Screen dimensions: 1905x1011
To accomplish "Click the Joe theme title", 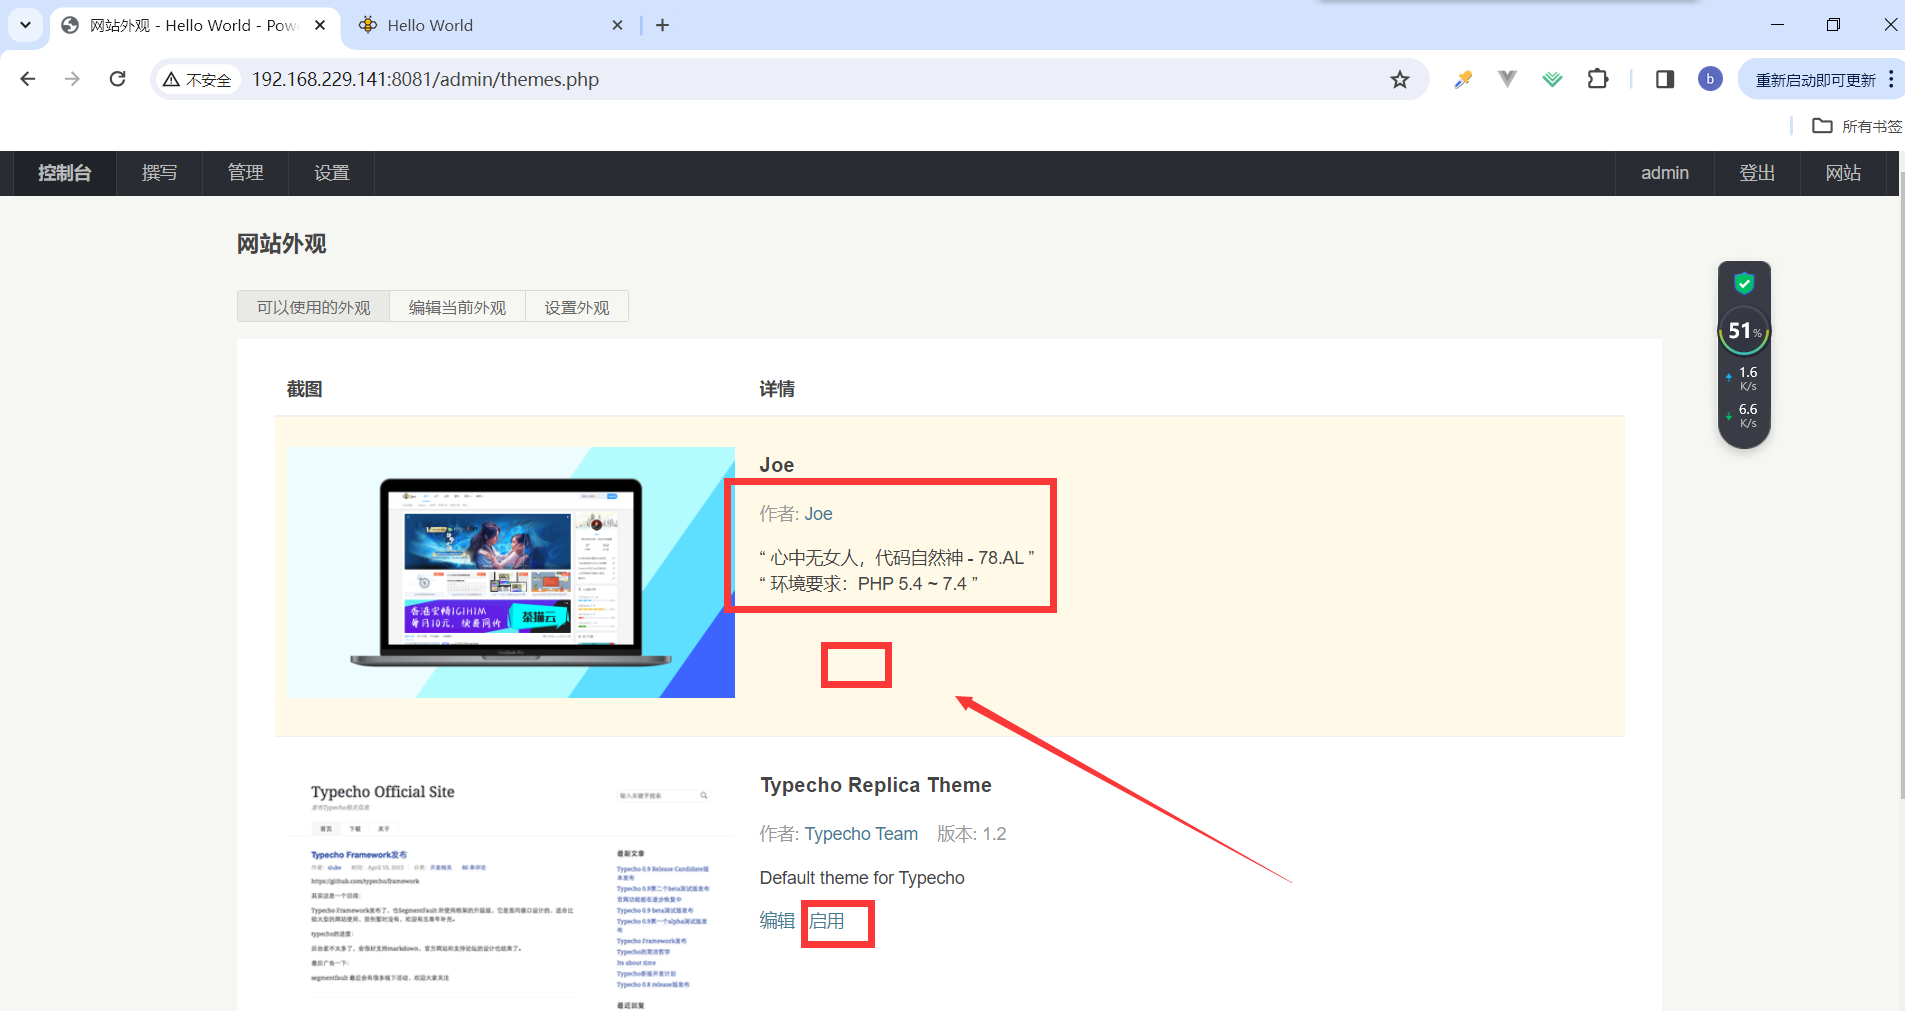I will tap(777, 465).
